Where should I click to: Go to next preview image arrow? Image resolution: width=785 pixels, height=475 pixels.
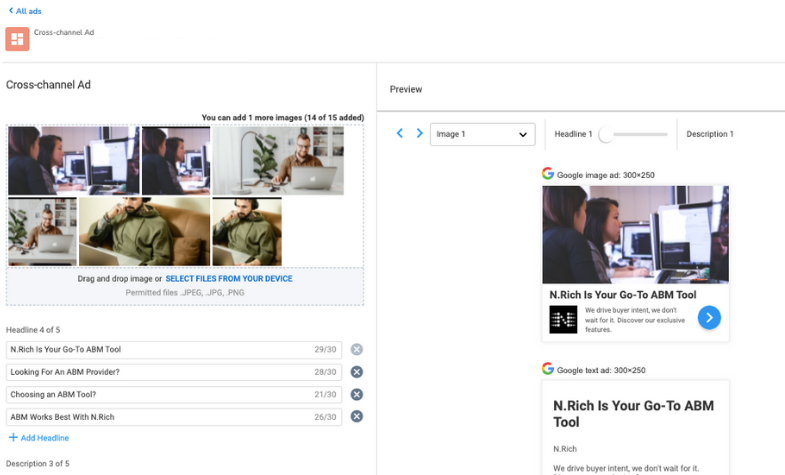tap(419, 133)
